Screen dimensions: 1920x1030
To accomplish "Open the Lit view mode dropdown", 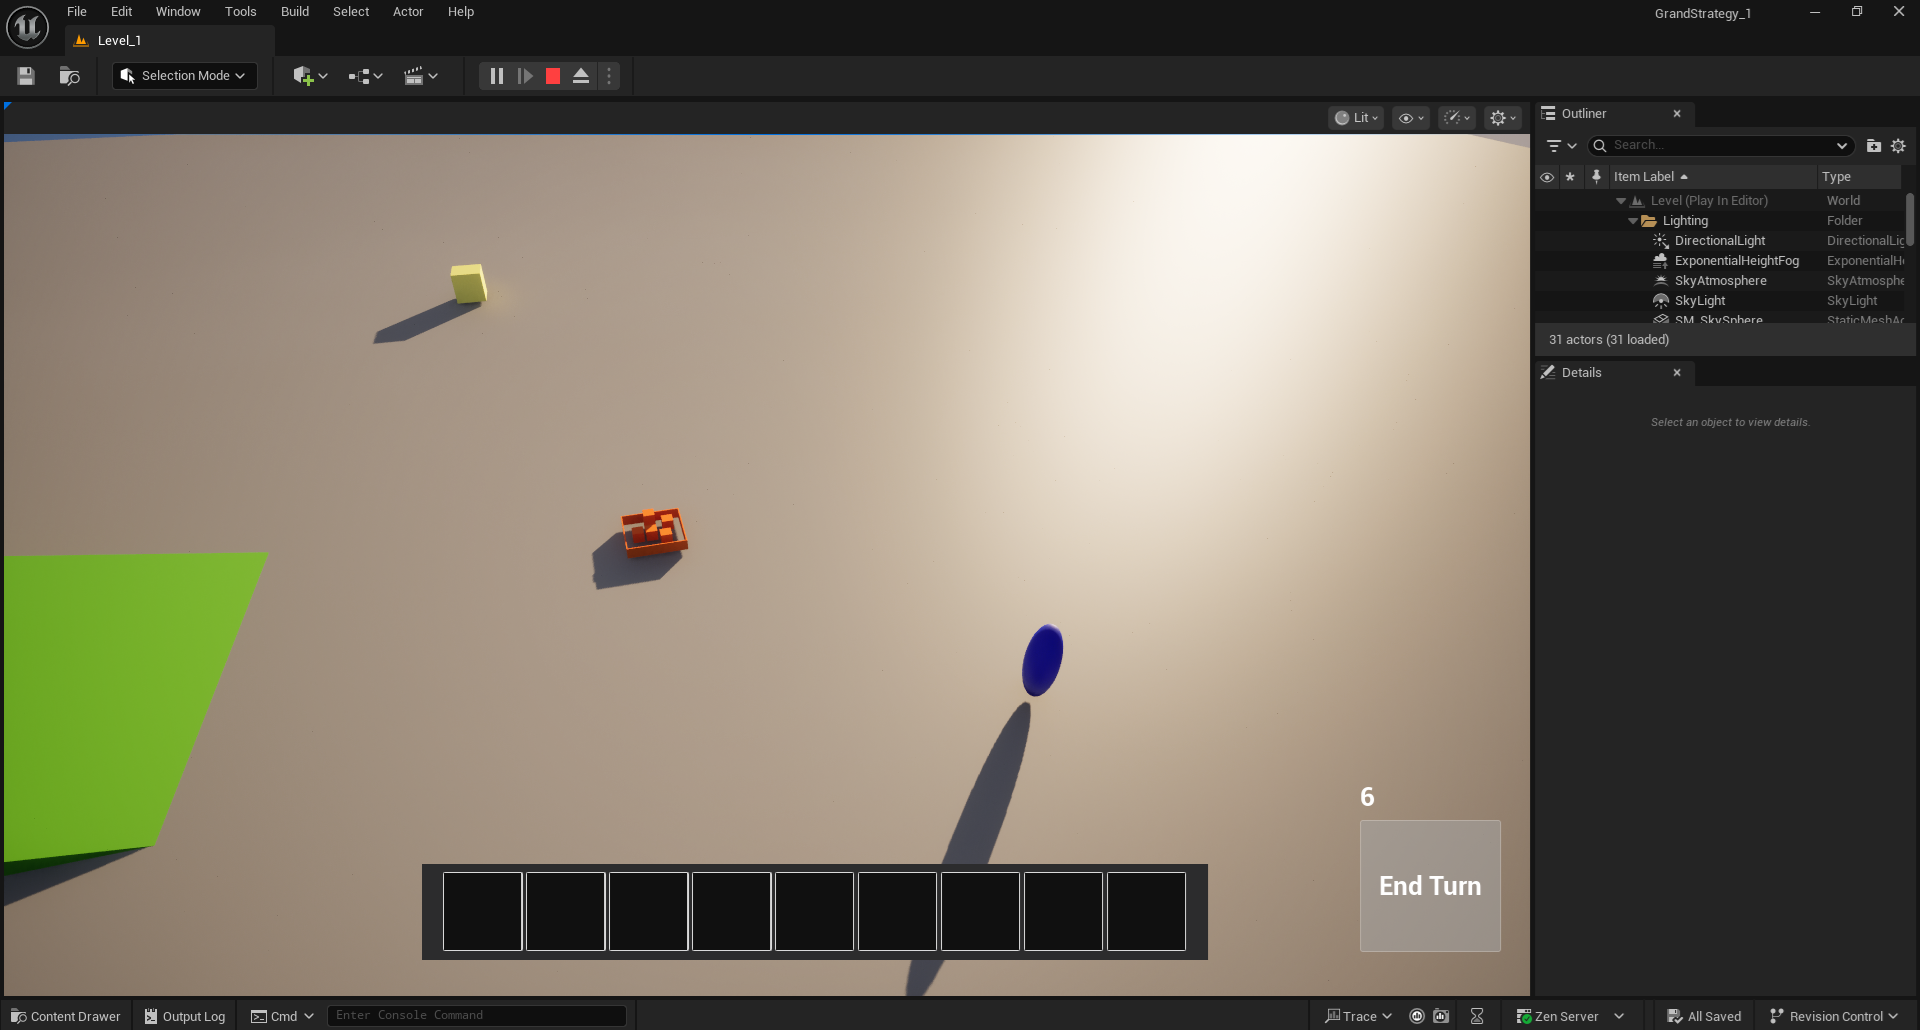I will tap(1357, 118).
